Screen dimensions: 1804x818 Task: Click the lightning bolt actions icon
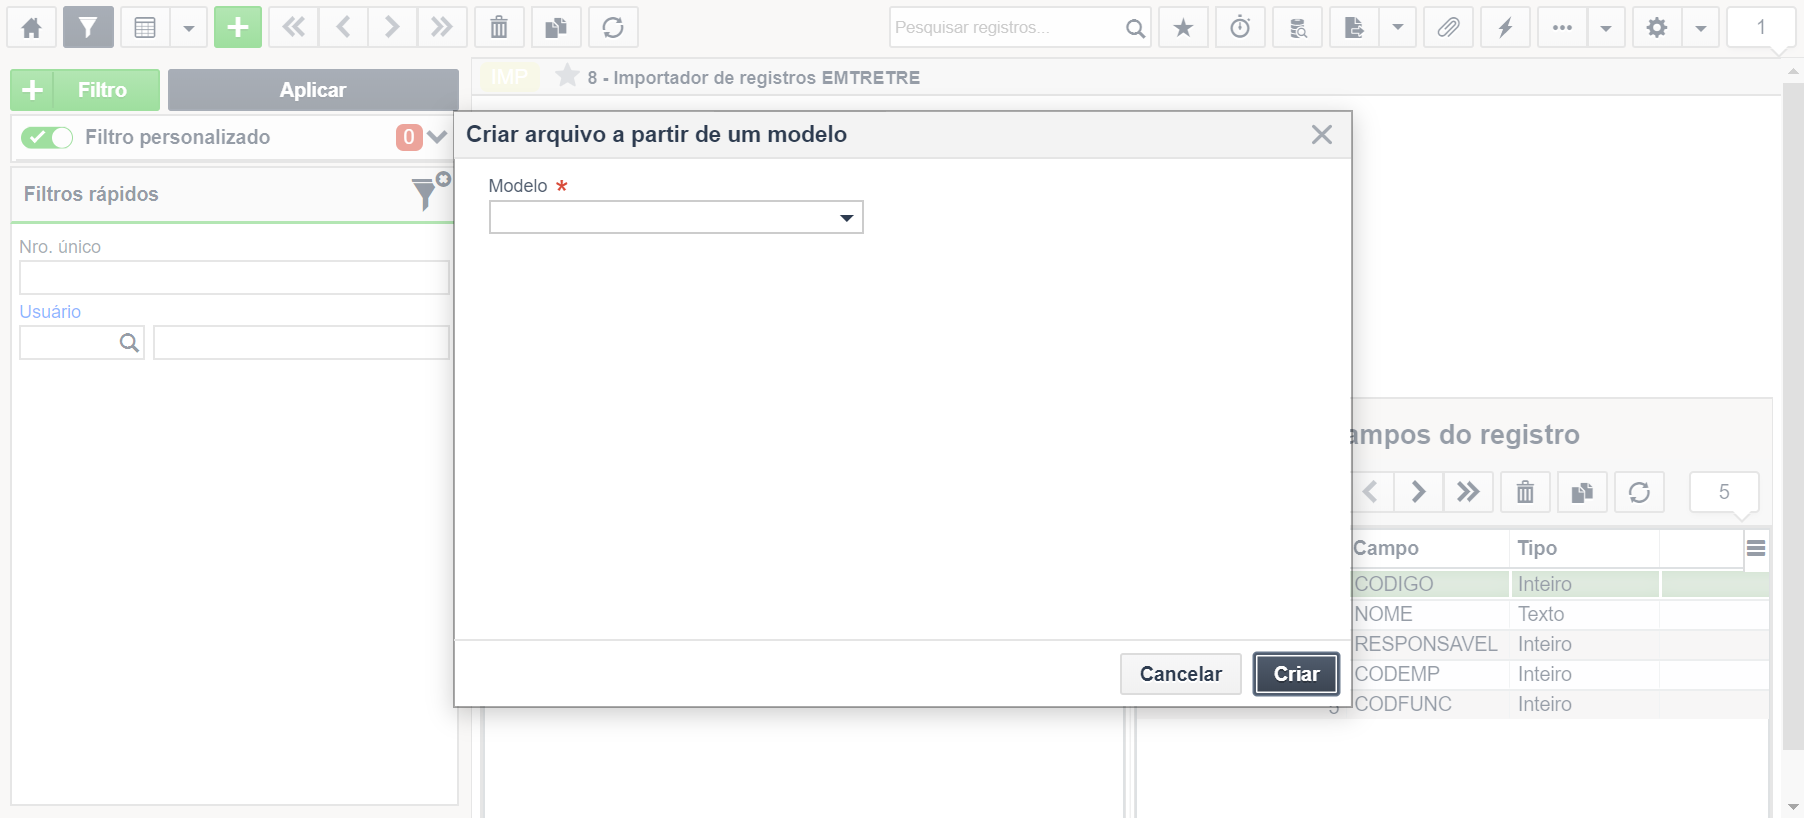(x=1505, y=28)
